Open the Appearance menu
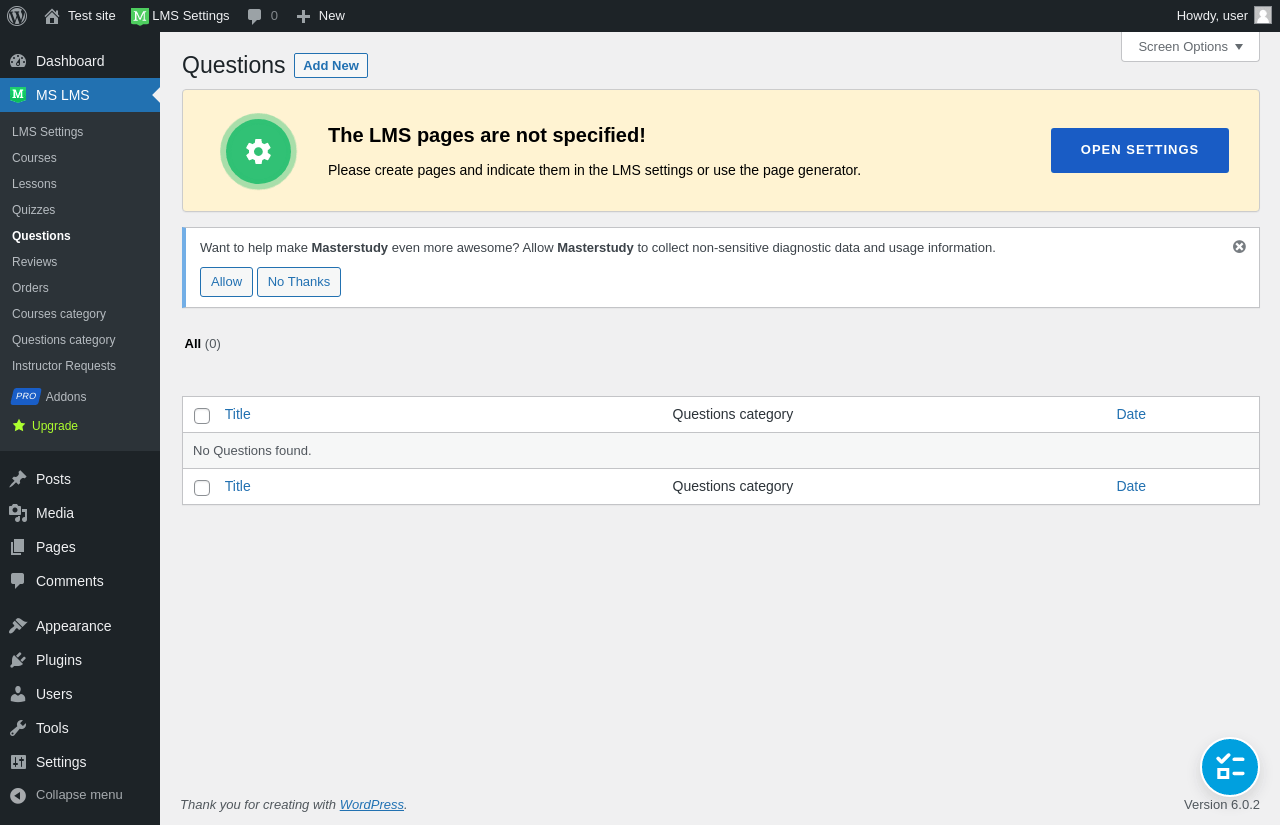Image resolution: width=1280 pixels, height=825 pixels. tap(73, 626)
